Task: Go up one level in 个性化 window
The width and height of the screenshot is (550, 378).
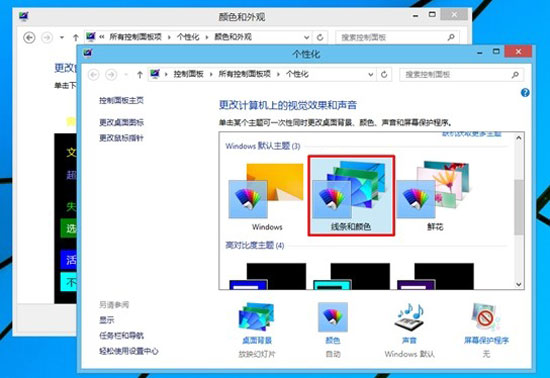Action: (140, 74)
